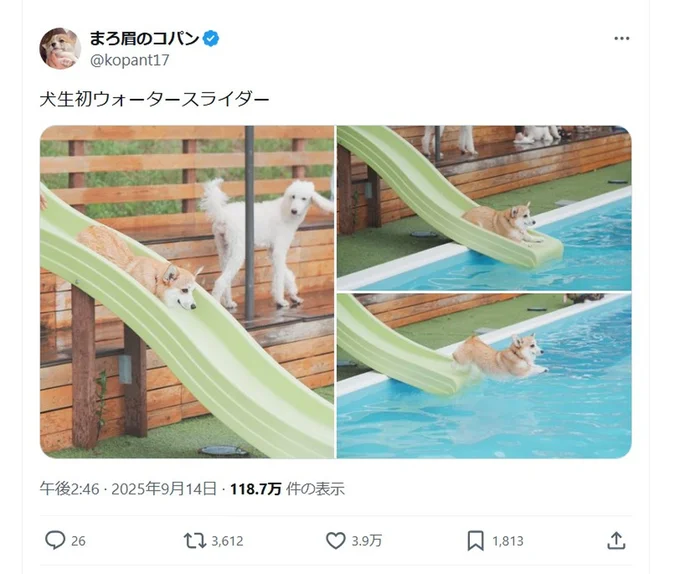This screenshot has height=574, width=680.
Task: Open the @kopant17 handle link
Action: coord(129,60)
